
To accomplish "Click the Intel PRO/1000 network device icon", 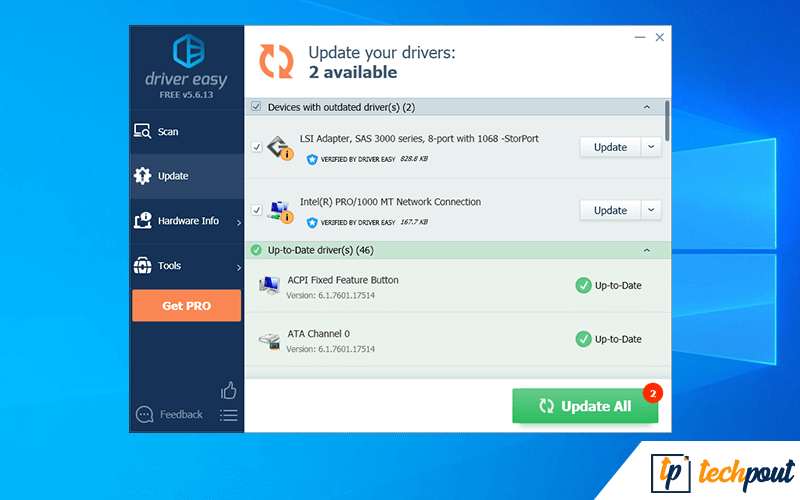I will point(278,210).
